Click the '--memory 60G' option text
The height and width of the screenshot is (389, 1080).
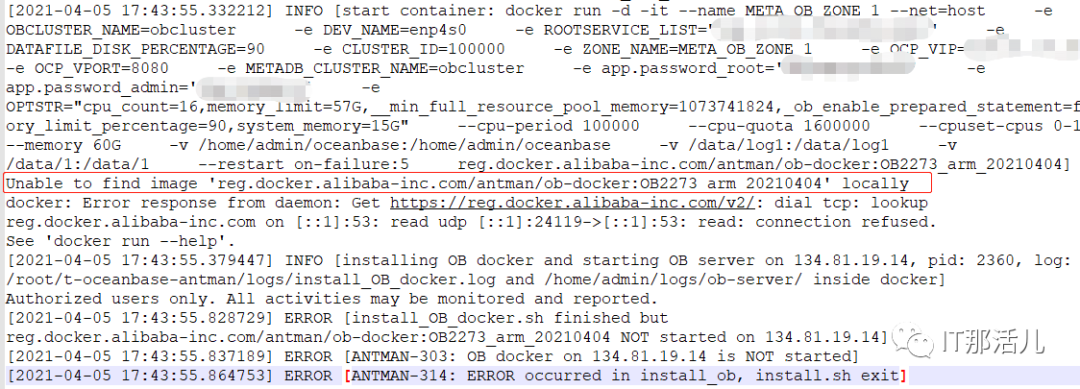coord(63,145)
